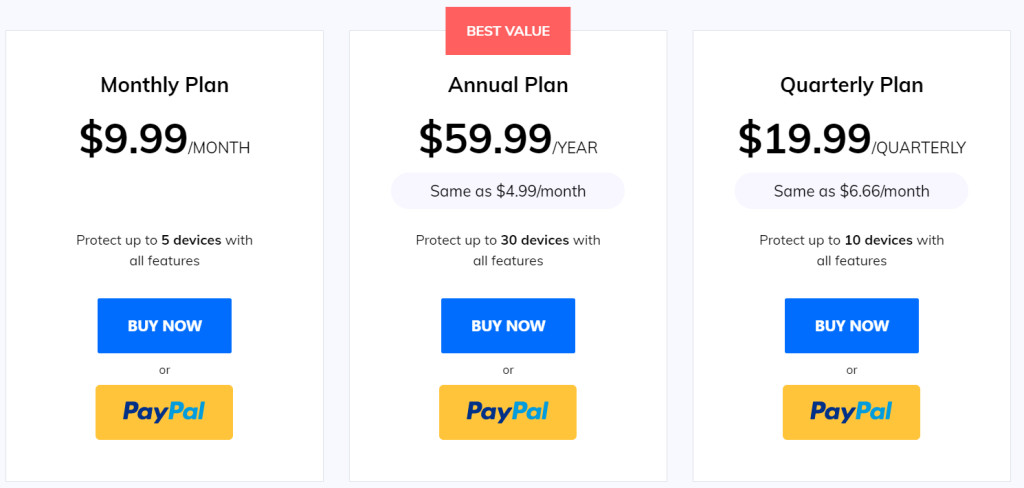Image resolution: width=1024 pixels, height=488 pixels.
Task: Pay with PayPal for Monthly Plan
Action: click(x=165, y=412)
